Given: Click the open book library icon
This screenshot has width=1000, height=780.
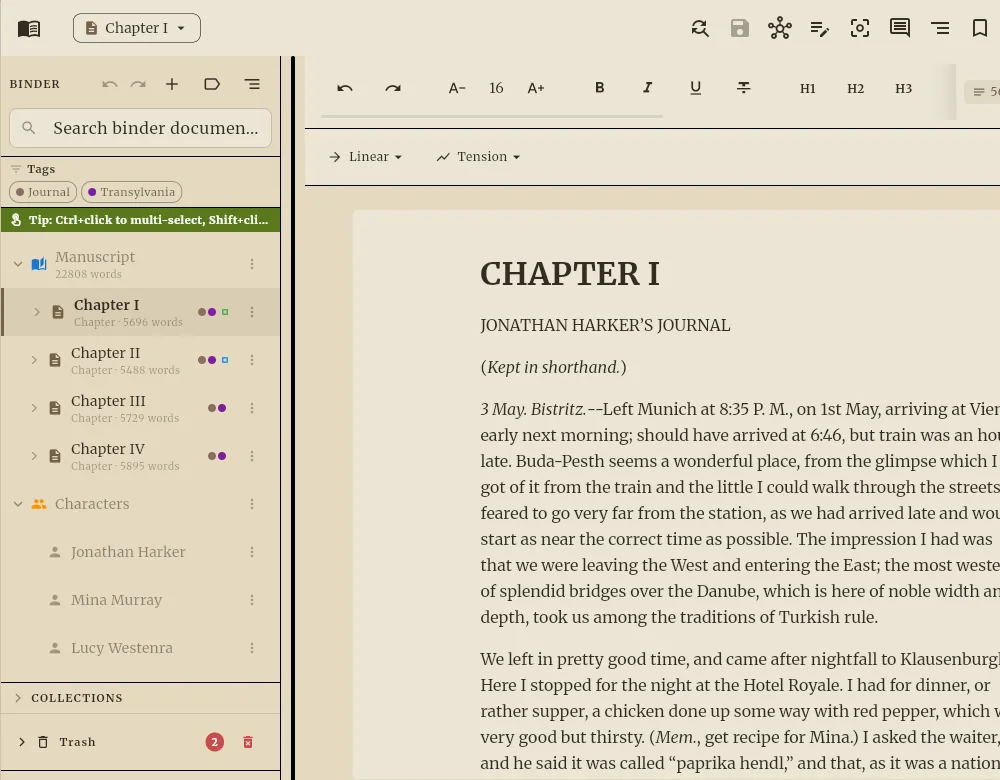Looking at the screenshot, I should (x=29, y=28).
